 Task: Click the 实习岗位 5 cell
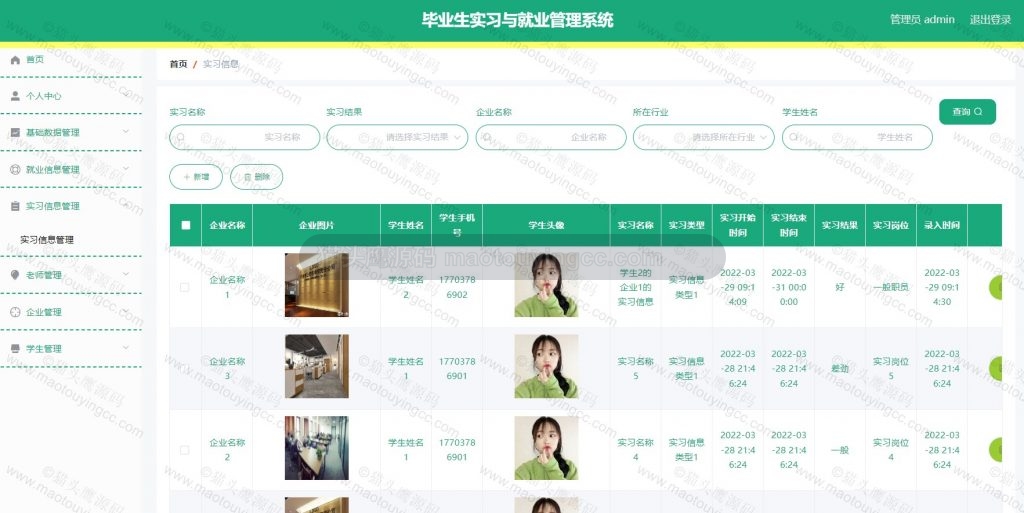click(891, 368)
